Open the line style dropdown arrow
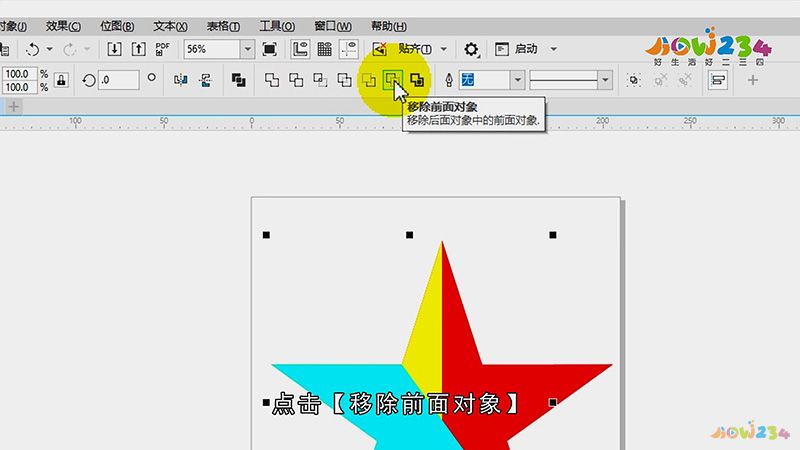 (605, 80)
